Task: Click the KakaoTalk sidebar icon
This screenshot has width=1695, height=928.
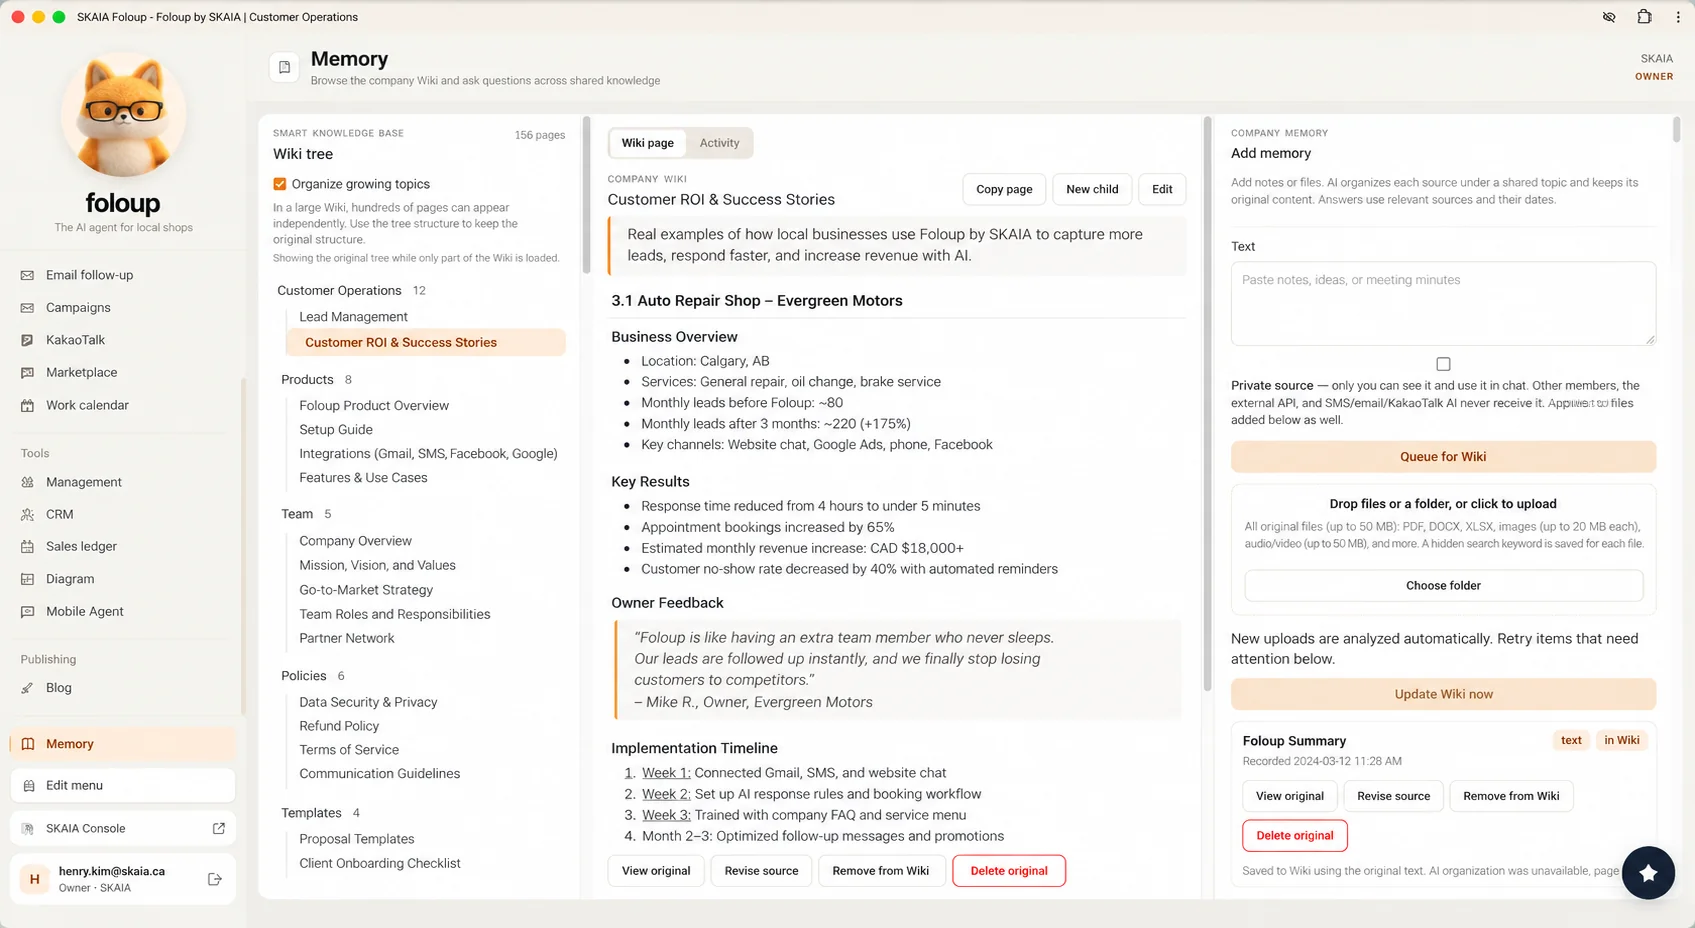Action: pos(27,340)
